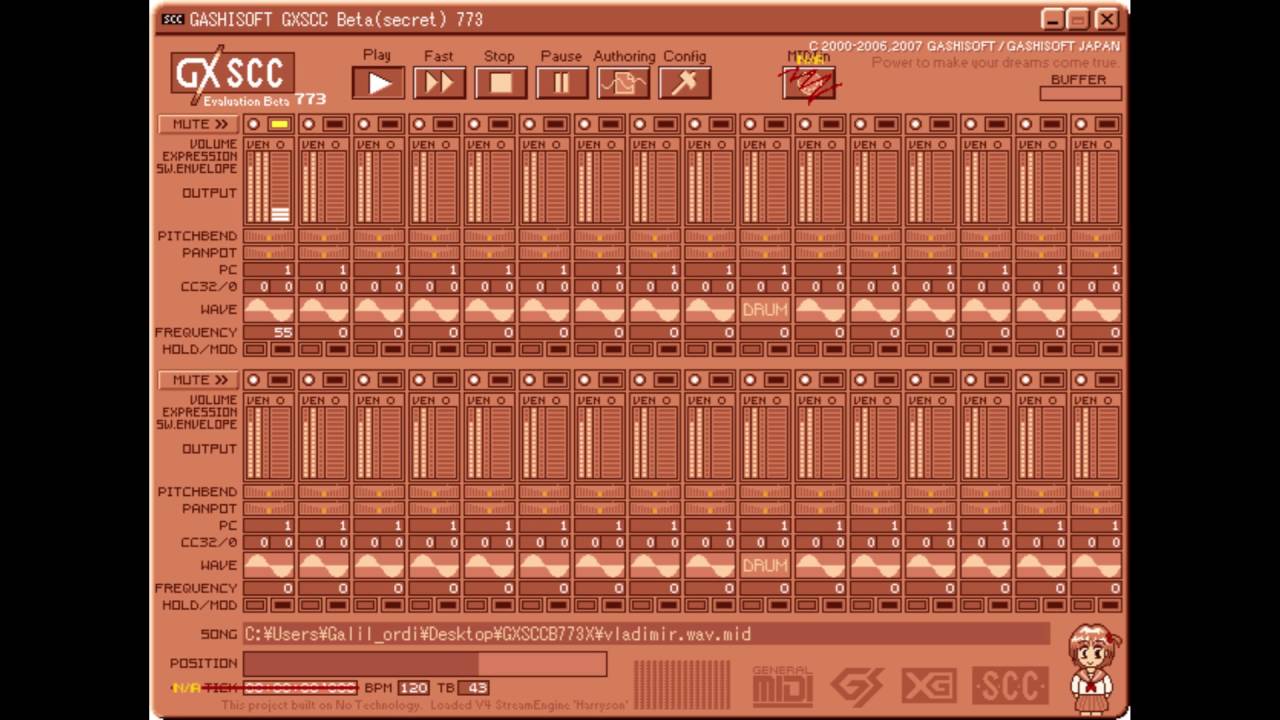The width and height of the screenshot is (1280, 720).
Task: Click the HOLD/MOD boxes under upper DRUM channel
Action: click(x=765, y=349)
